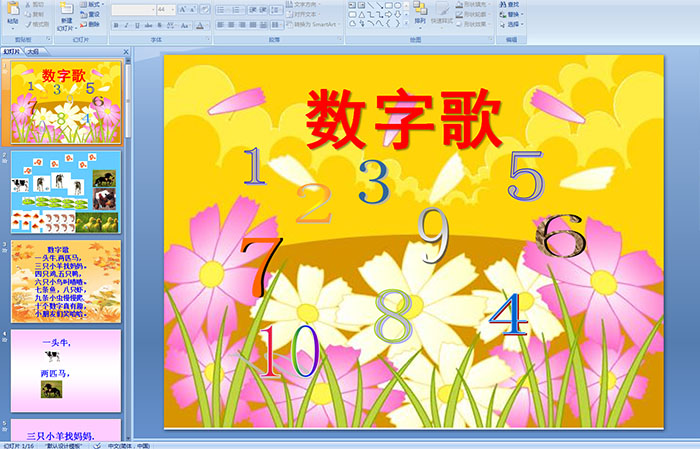Select the Oval shape in gallery
This screenshot has height=449, width=700.
pyautogui.click(x=397, y=5)
